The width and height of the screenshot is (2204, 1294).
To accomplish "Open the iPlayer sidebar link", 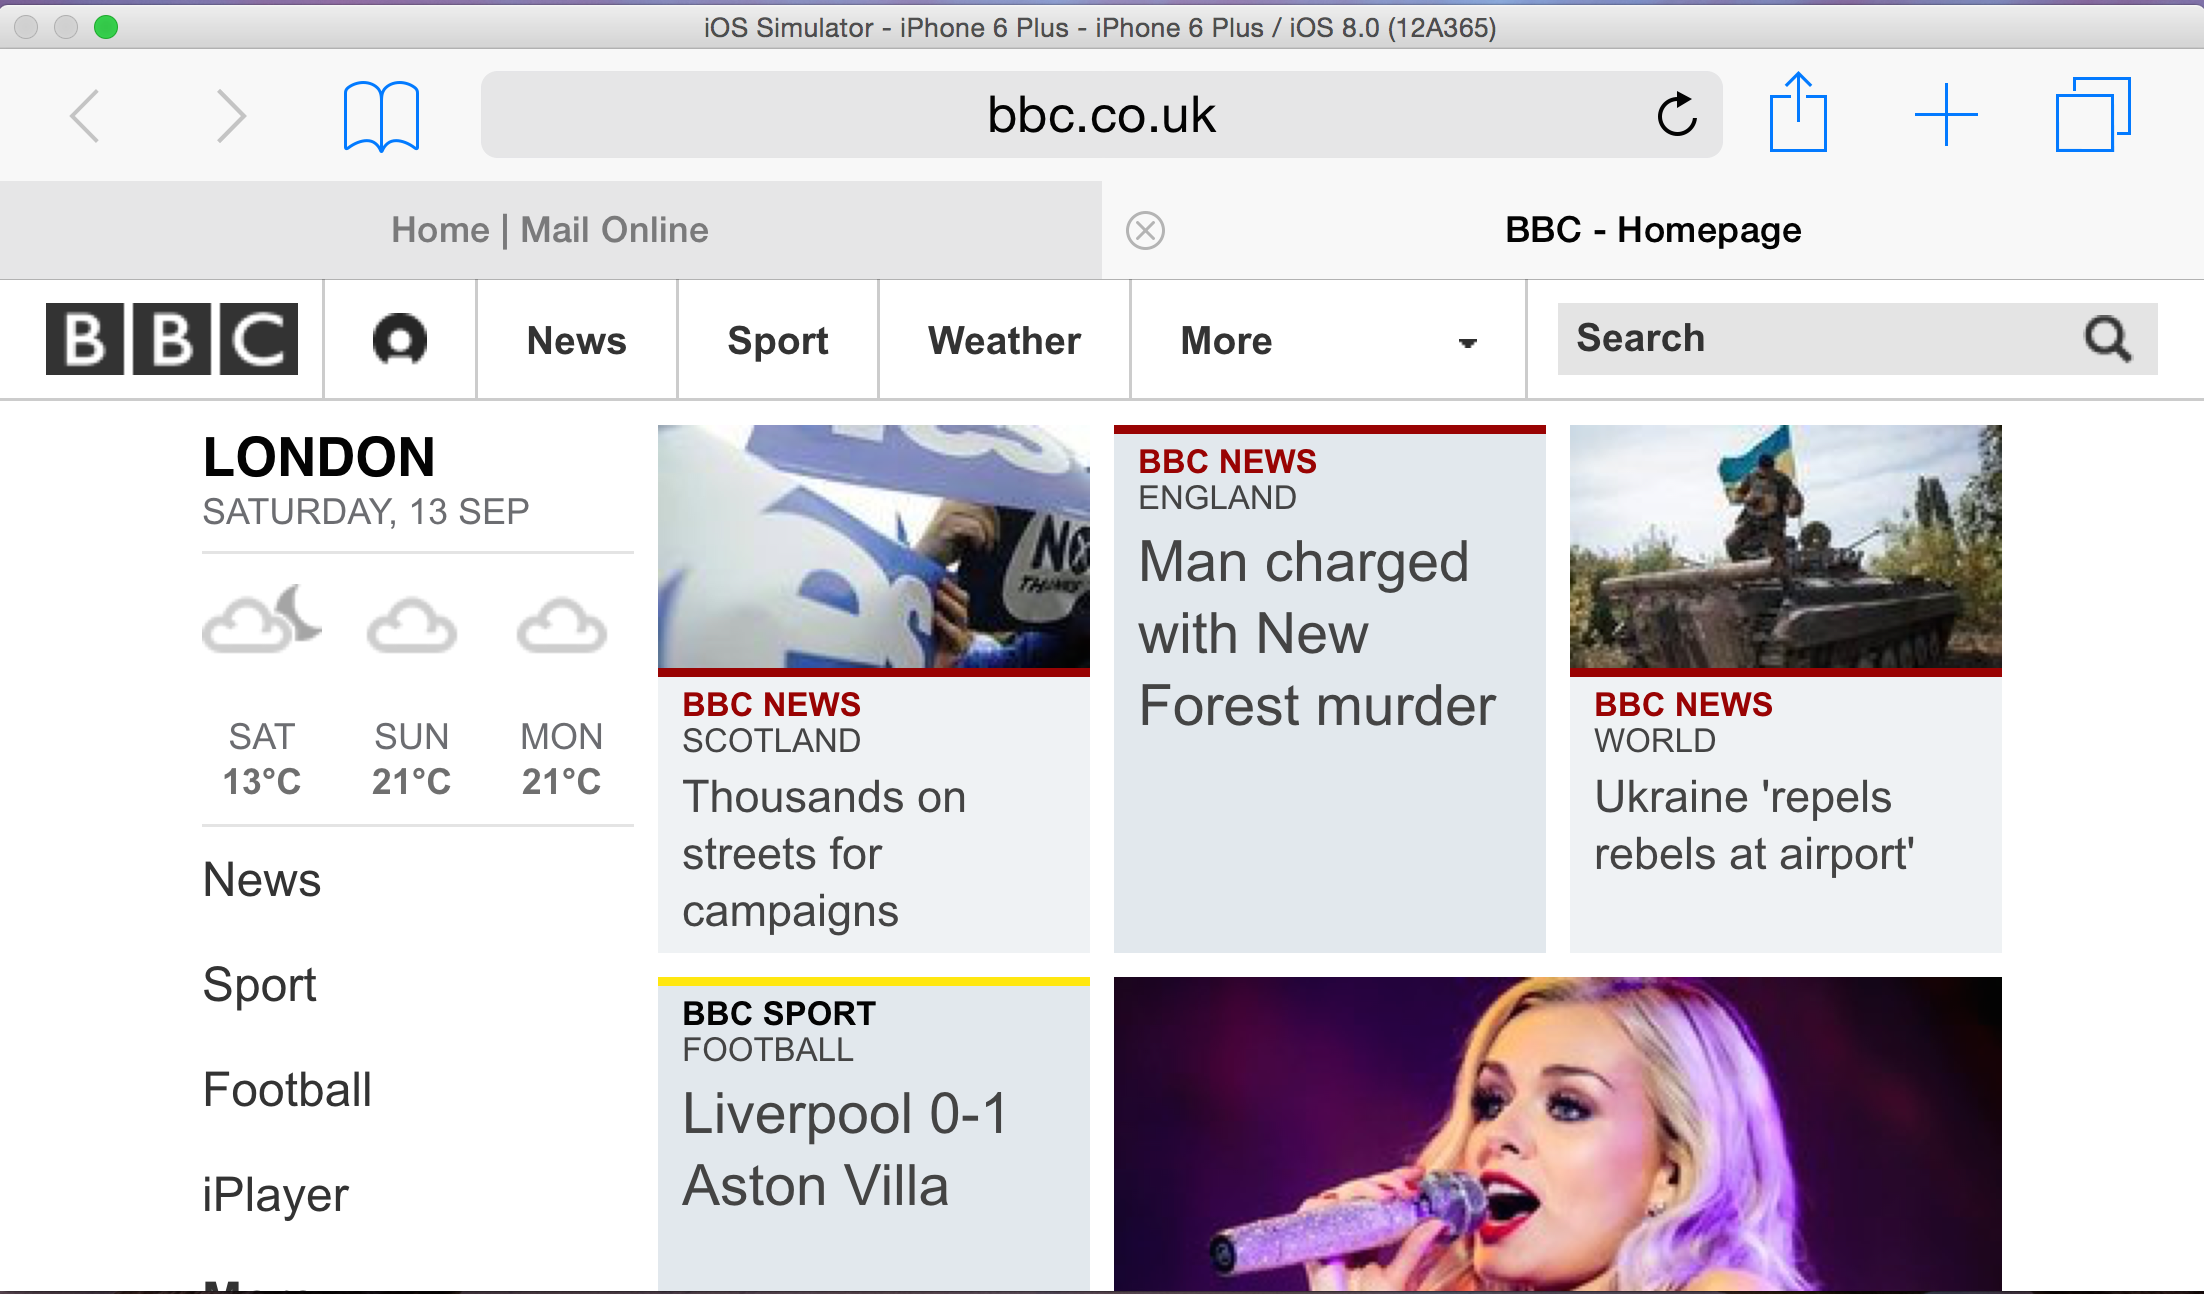I will coord(275,1194).
